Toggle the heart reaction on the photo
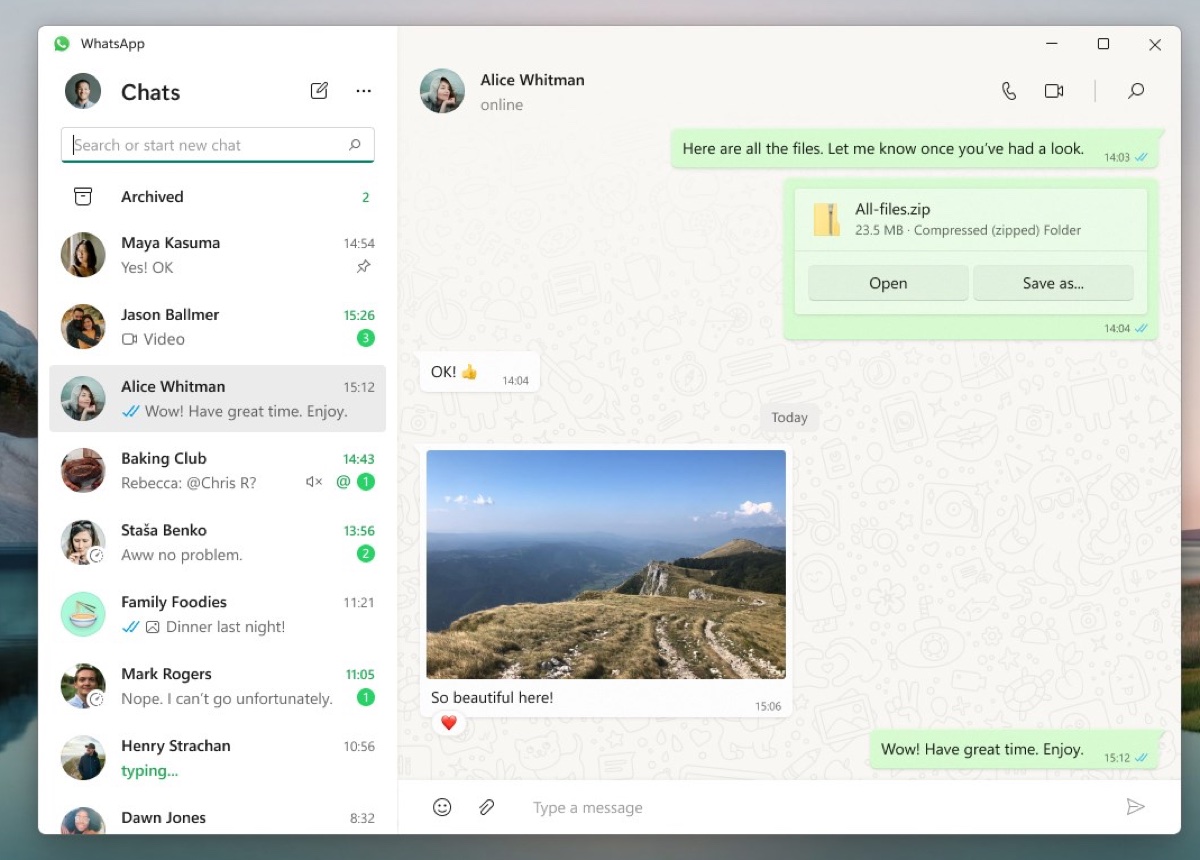This screenshot has width=1200, height=860. tap(449, 721)
